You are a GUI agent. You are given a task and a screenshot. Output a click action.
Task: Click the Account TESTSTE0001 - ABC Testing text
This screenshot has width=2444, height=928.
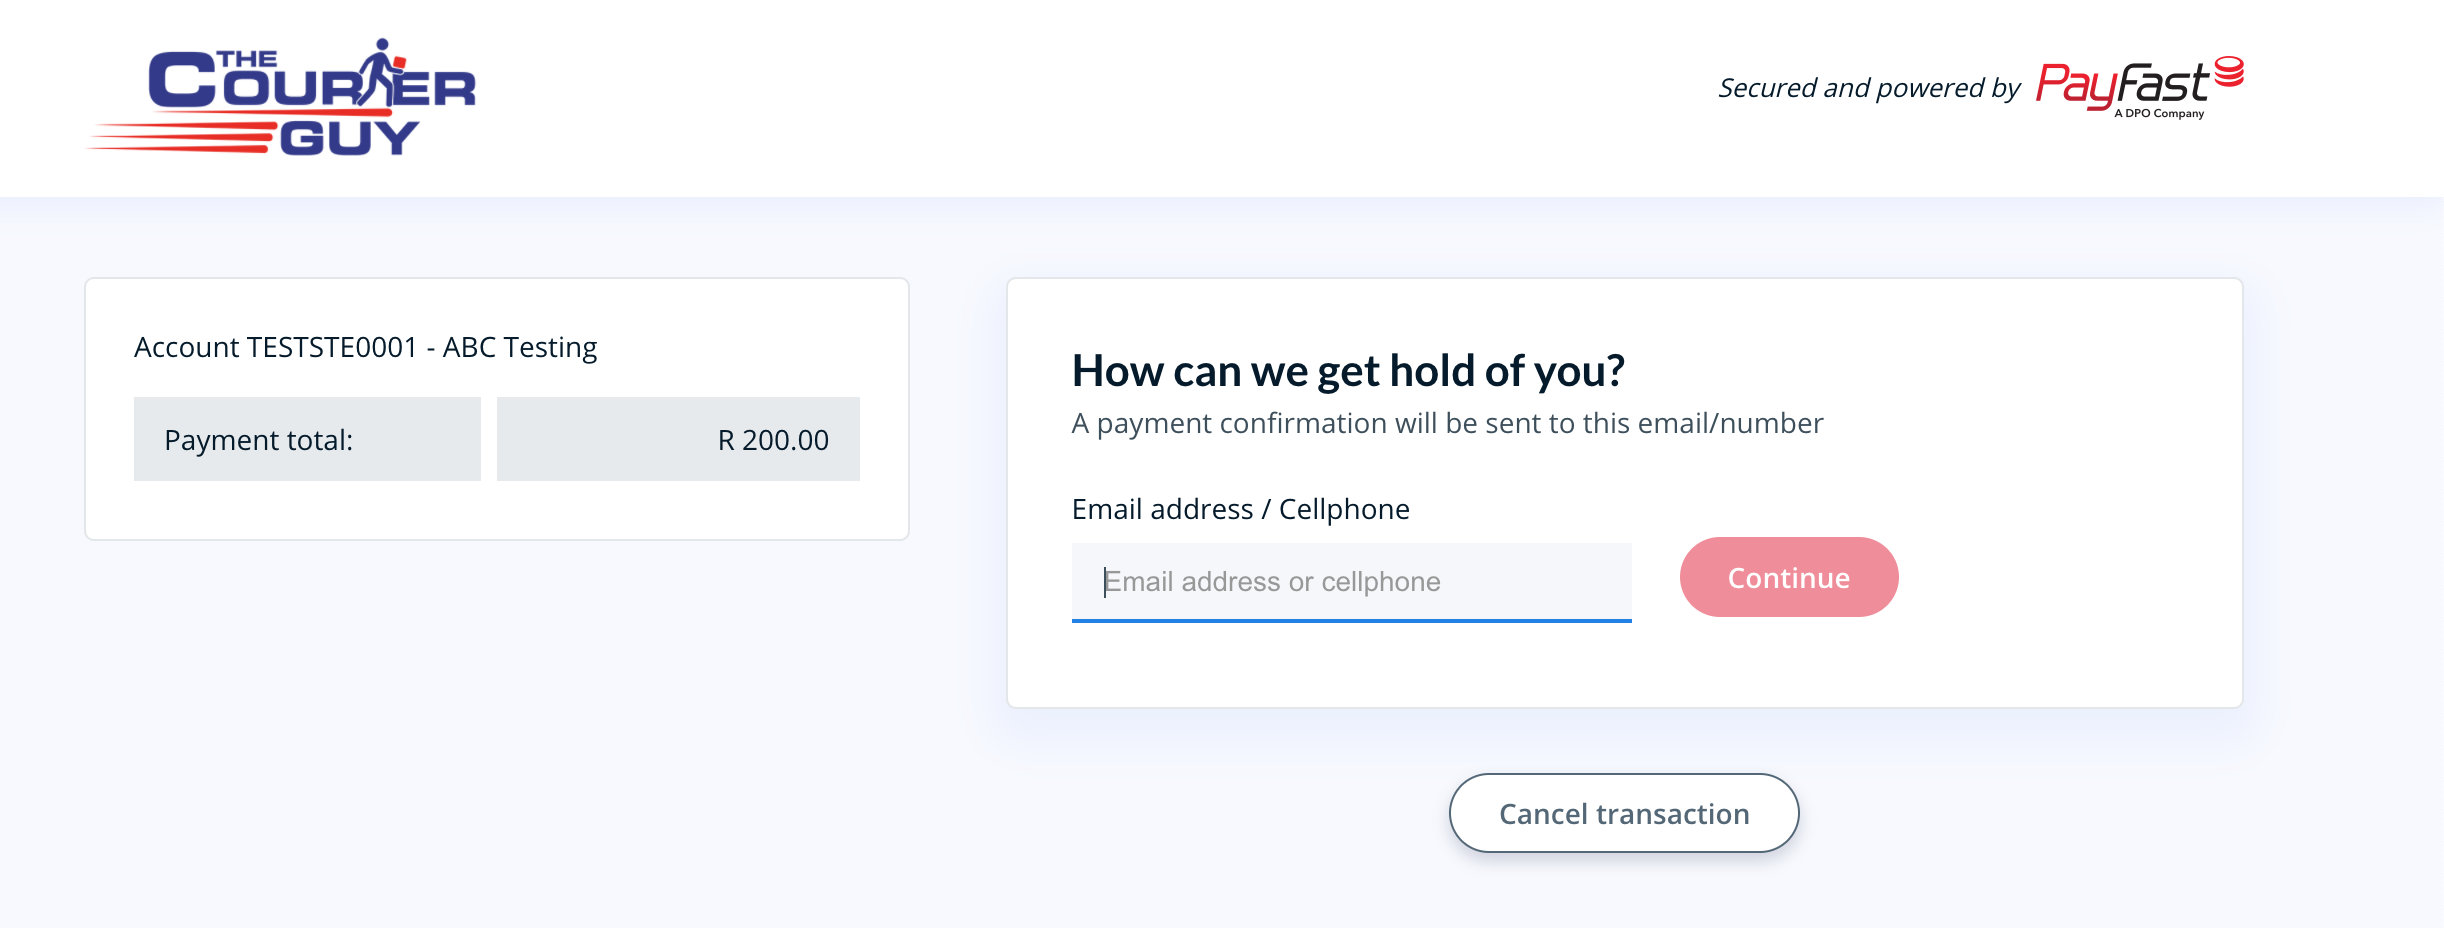coord(365,347)
